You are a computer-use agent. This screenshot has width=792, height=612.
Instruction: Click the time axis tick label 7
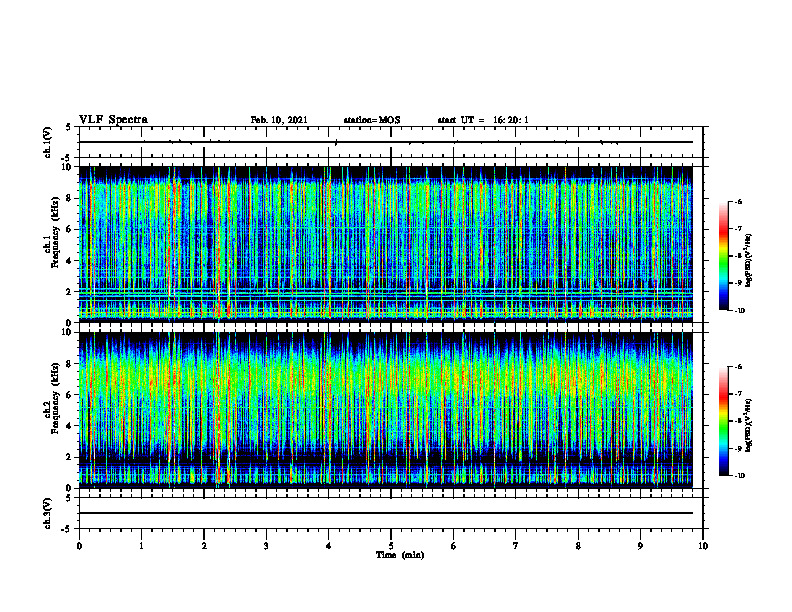pyautogui.click(x=516, y=546)
